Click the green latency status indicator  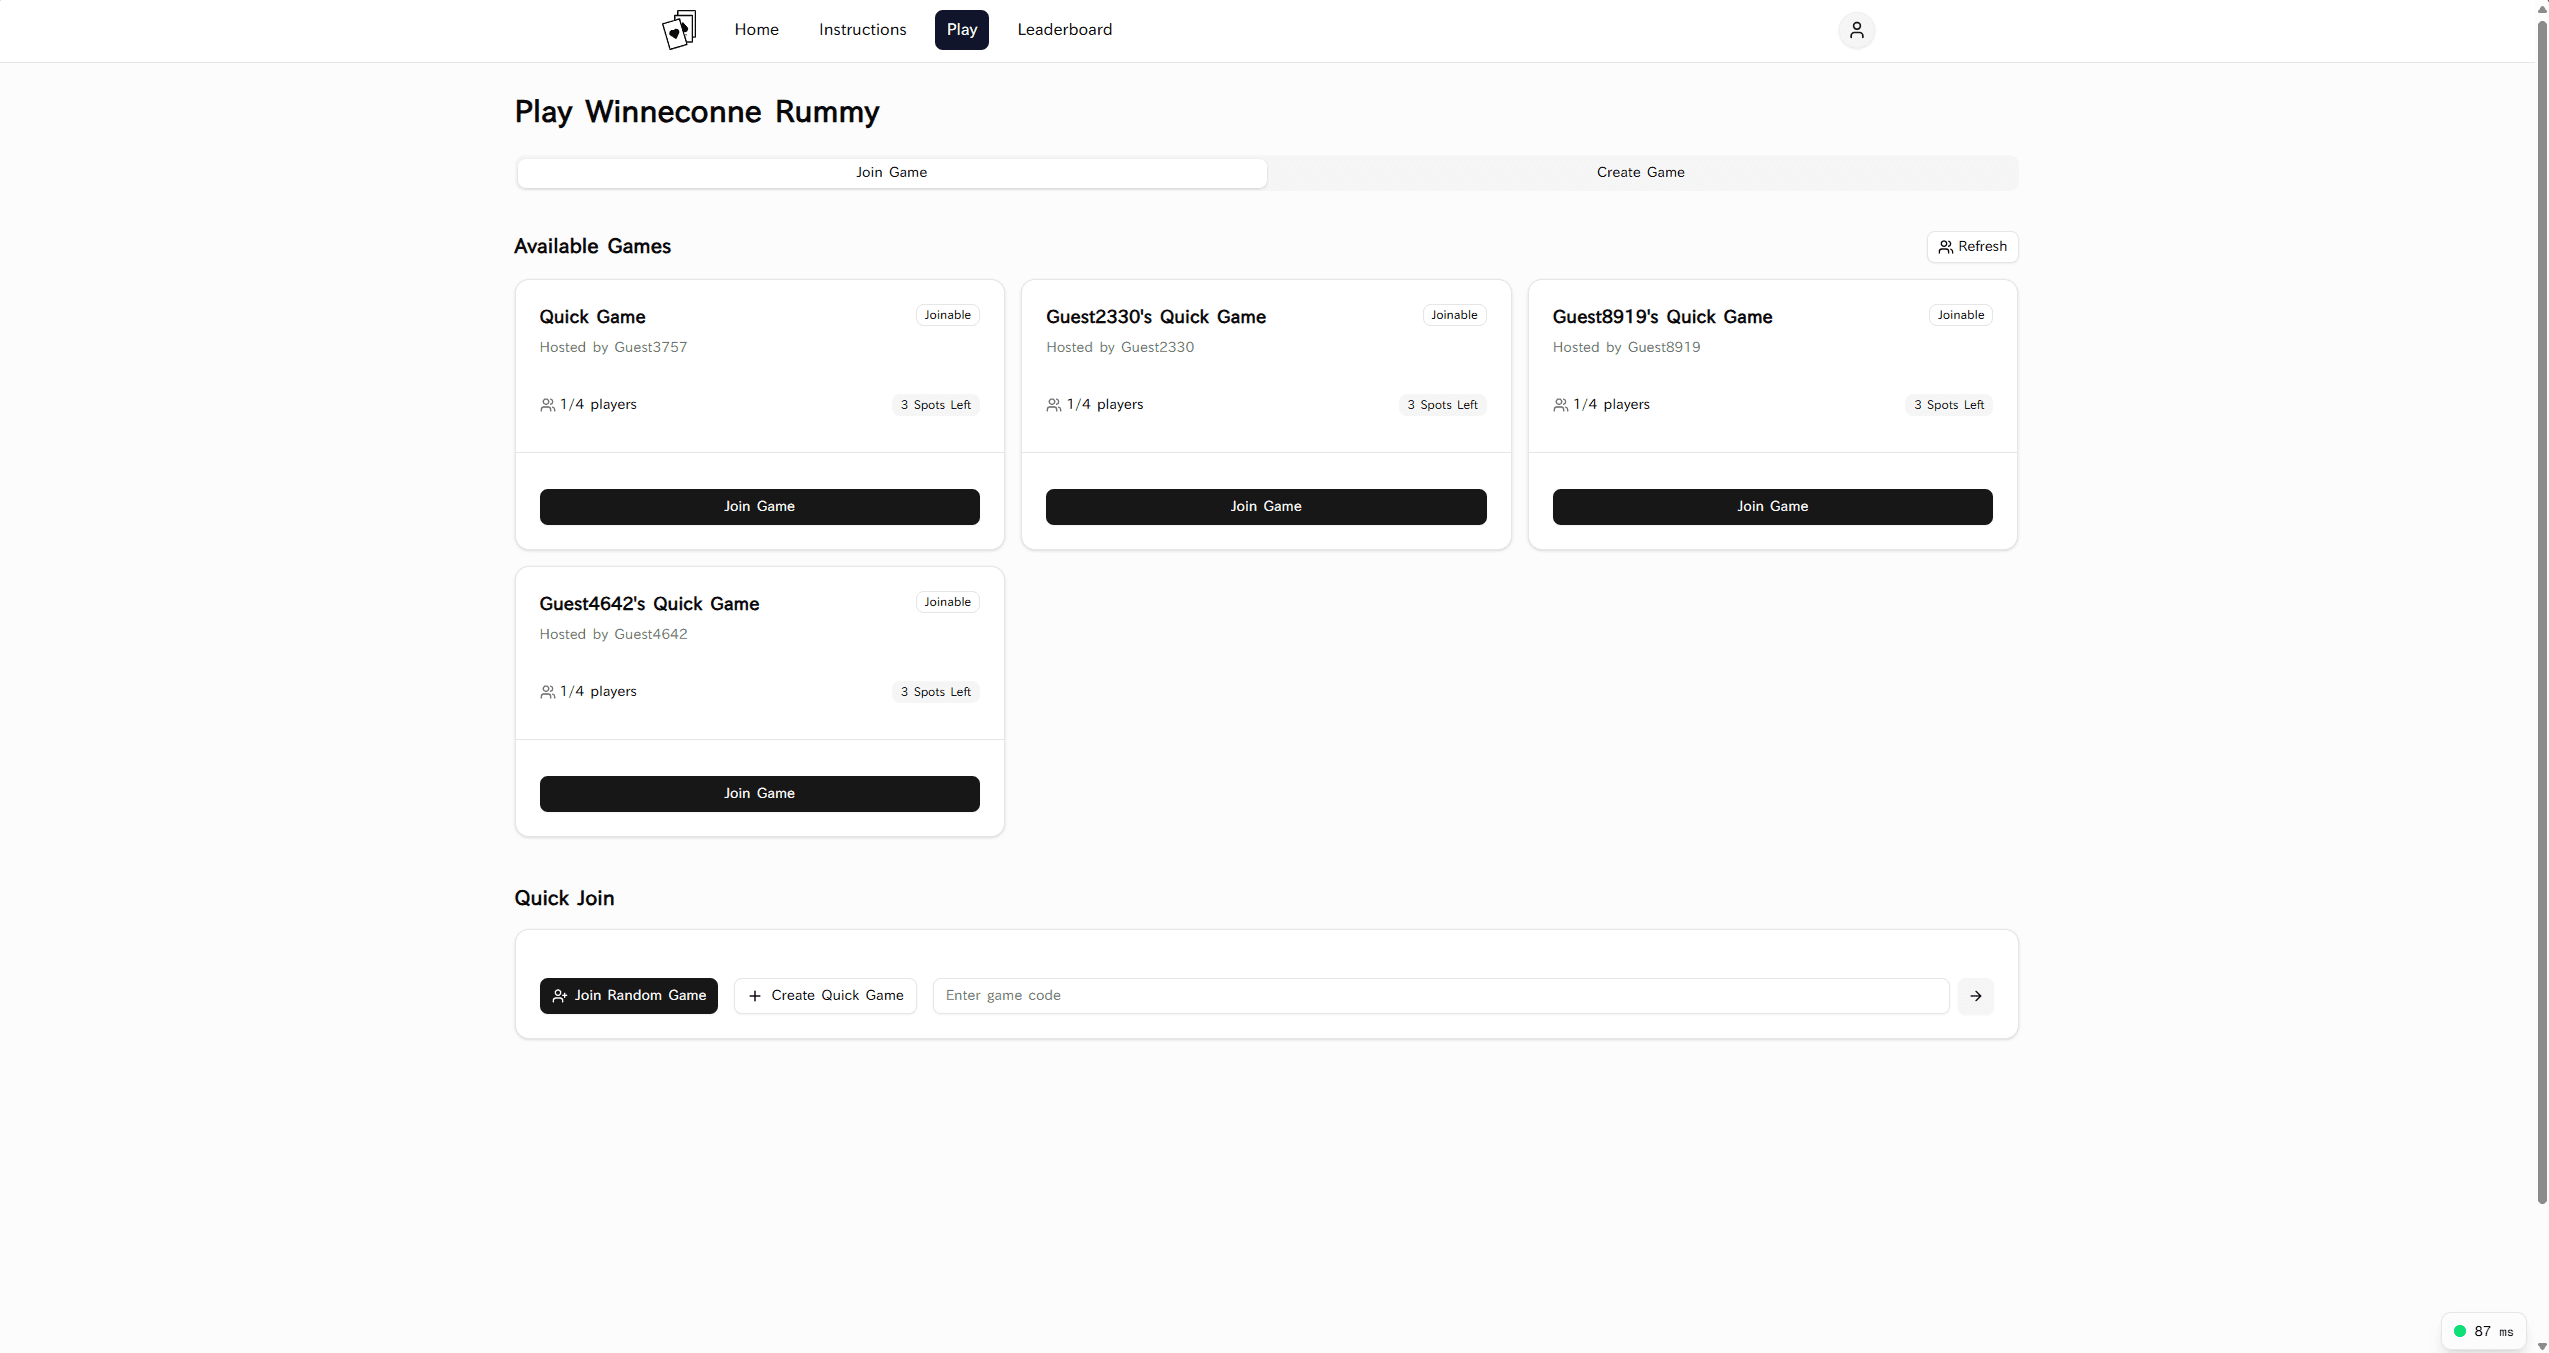pyautogui.click(x=2460, y=1331)
